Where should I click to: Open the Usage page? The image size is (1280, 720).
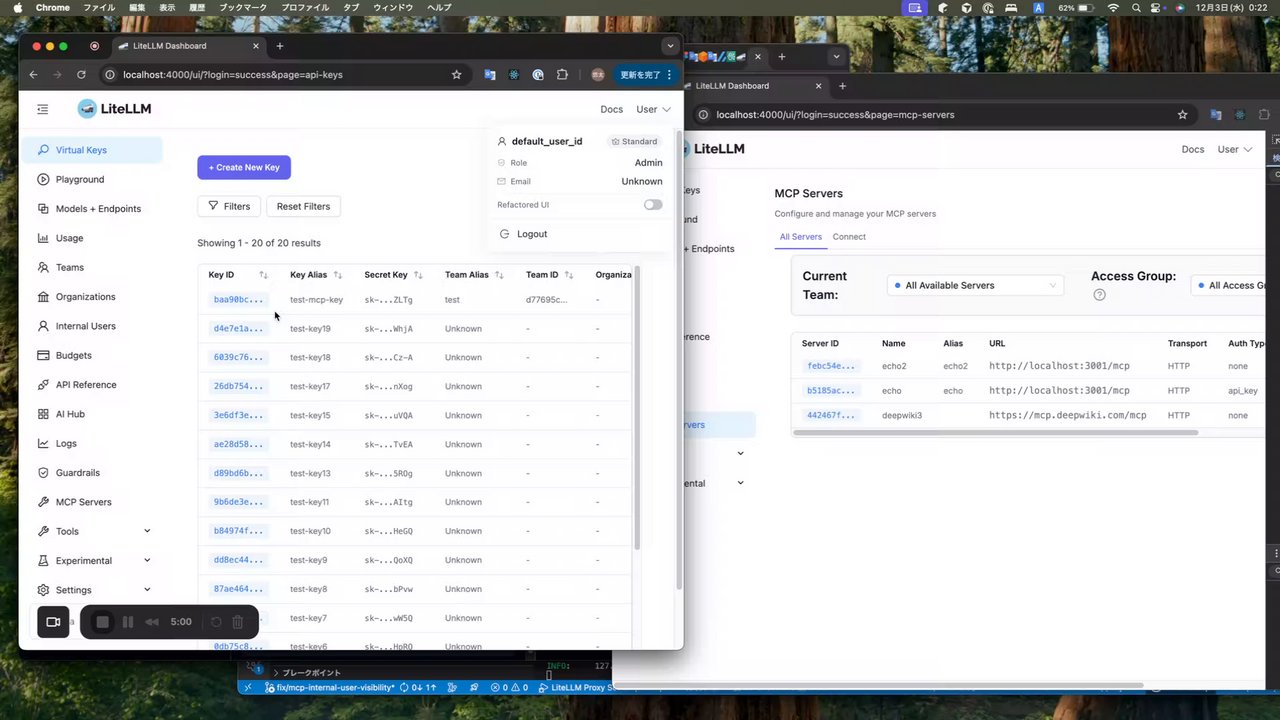coord(93,238)
